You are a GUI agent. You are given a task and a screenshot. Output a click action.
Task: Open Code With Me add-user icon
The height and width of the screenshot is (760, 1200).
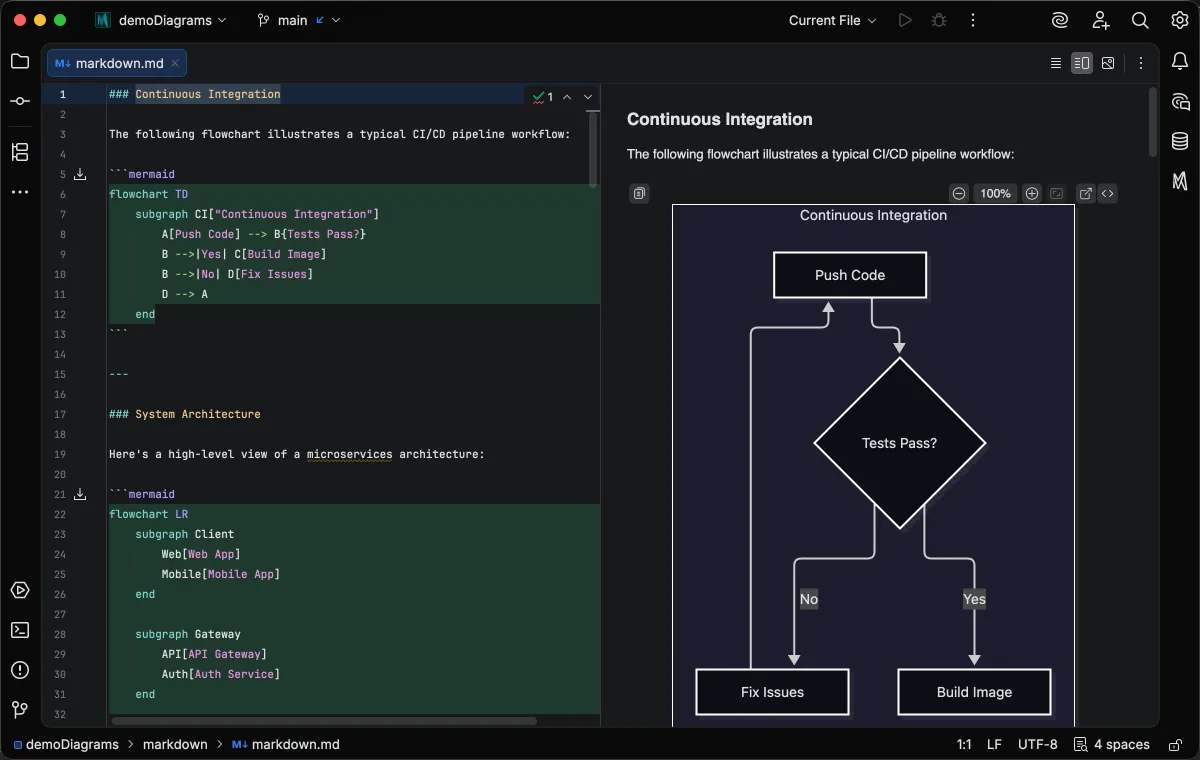coord(1100,20)
